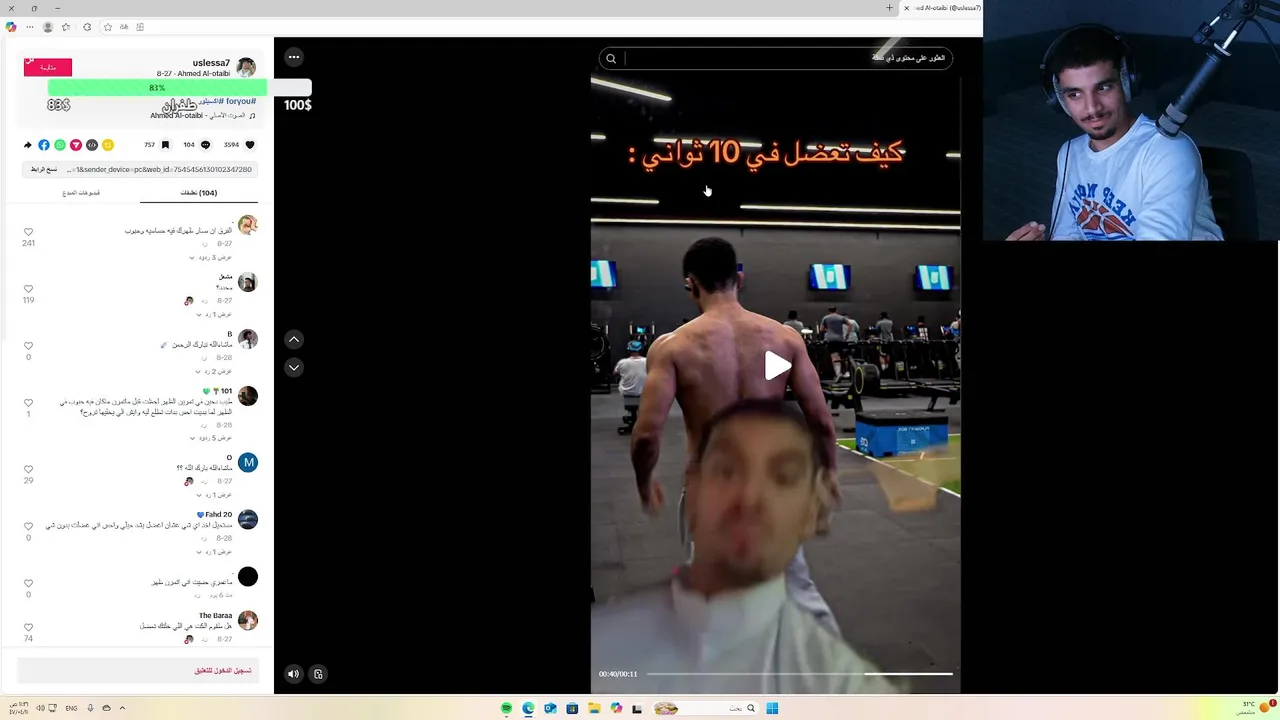Click log in to comment button

coord(137,670)
